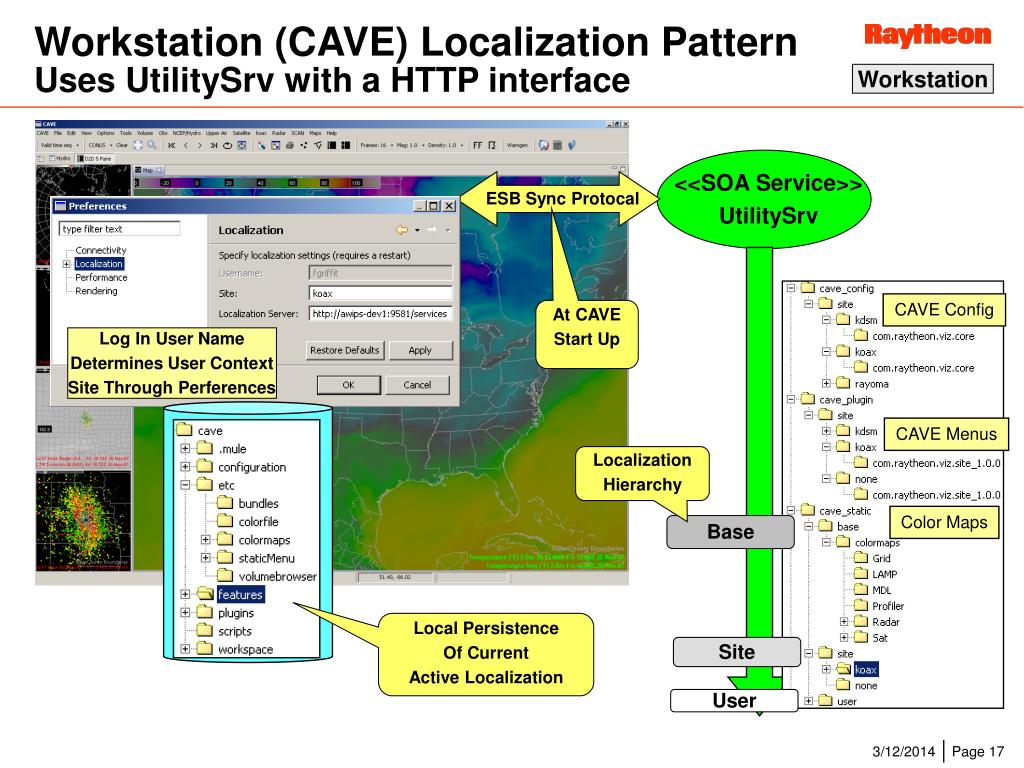Select Rendering in Preferences tree
This screenshot has width=1024, height=768.
tap(96, 291)
